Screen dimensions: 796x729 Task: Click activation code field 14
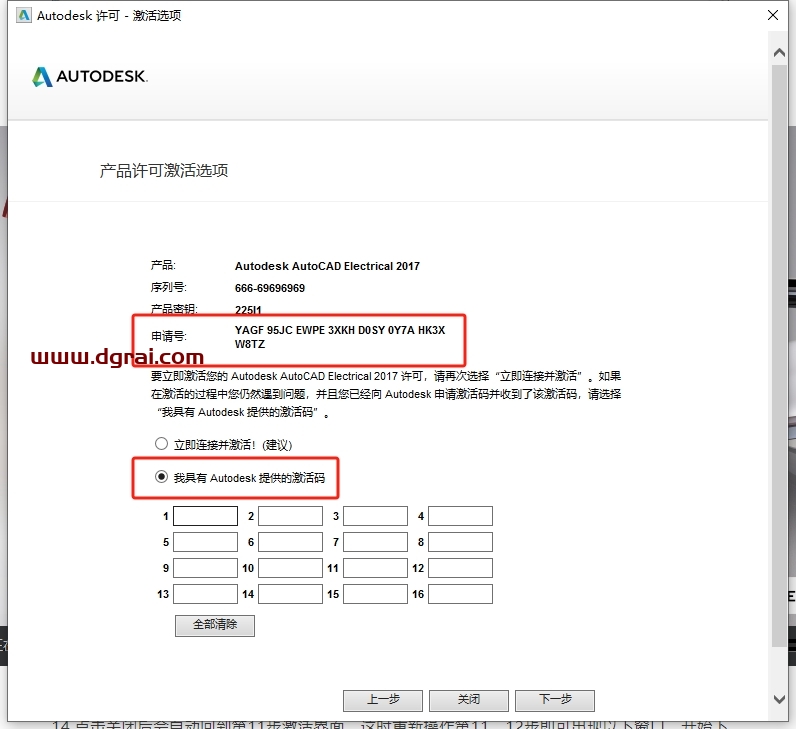coord(290,594)
